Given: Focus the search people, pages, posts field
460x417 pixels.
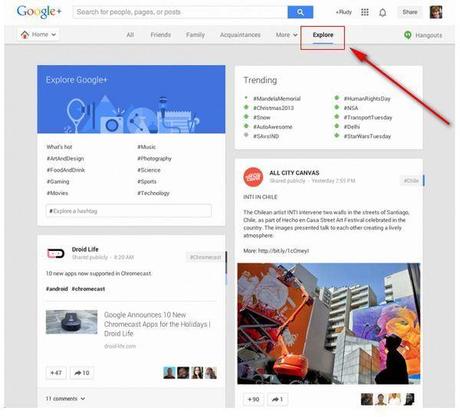Looking at the screenshot, I should [180, 12].
